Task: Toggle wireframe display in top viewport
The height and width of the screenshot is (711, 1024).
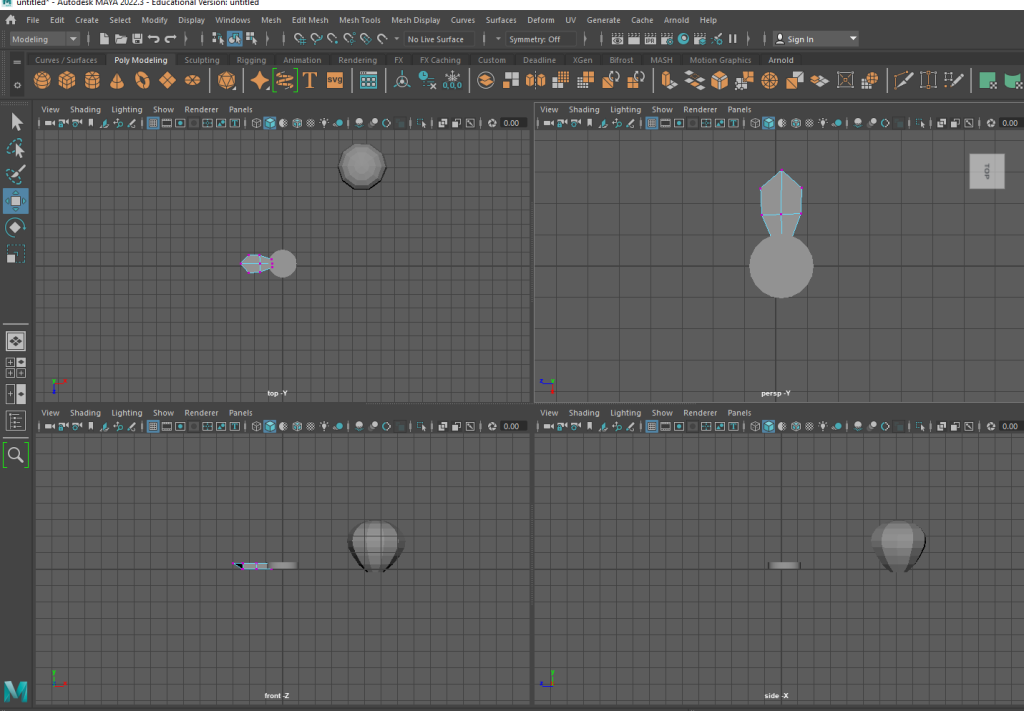Action: 256,123
